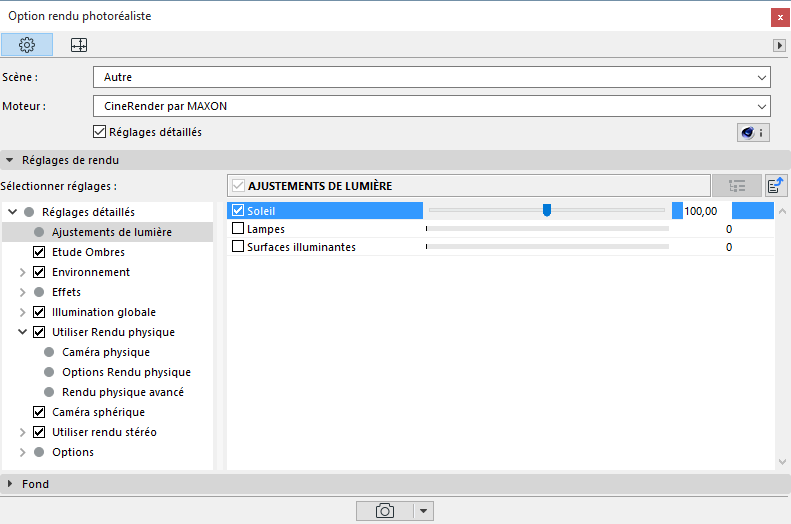Select Réglages détaillés in the tree
791x524 pixels.
click(88, 212)
